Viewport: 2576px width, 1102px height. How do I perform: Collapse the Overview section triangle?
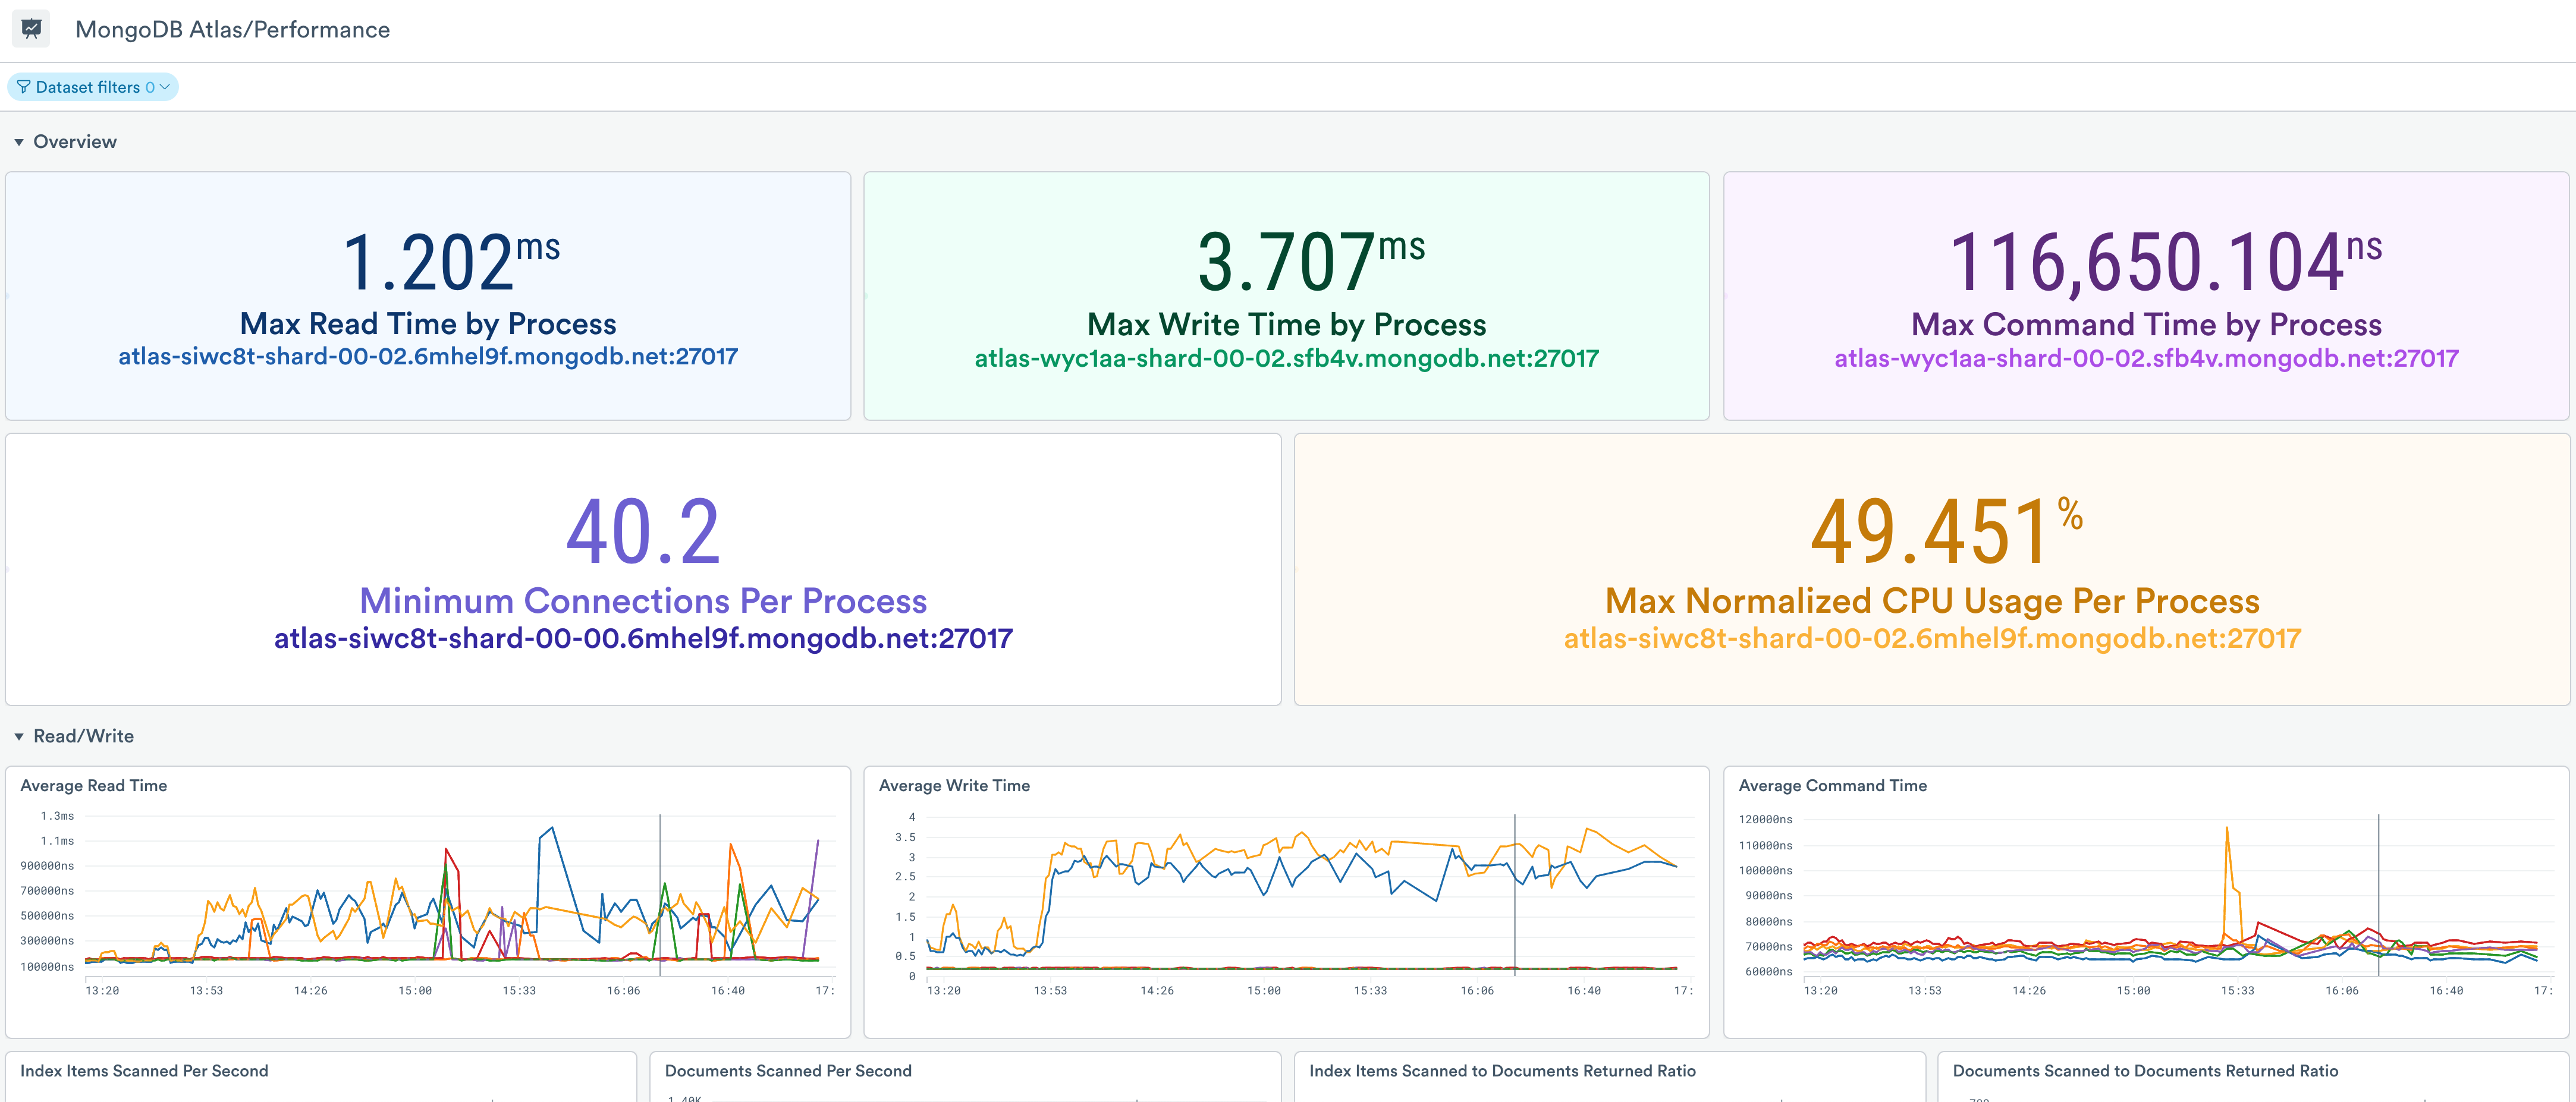click(18, 142)
